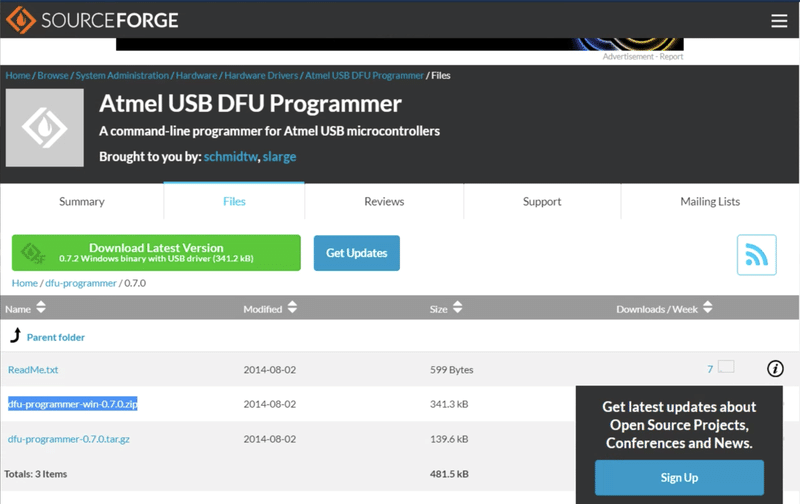Click Download Latest Version button
The width and height of the screenshot is (800, 504).
point(156,253)
